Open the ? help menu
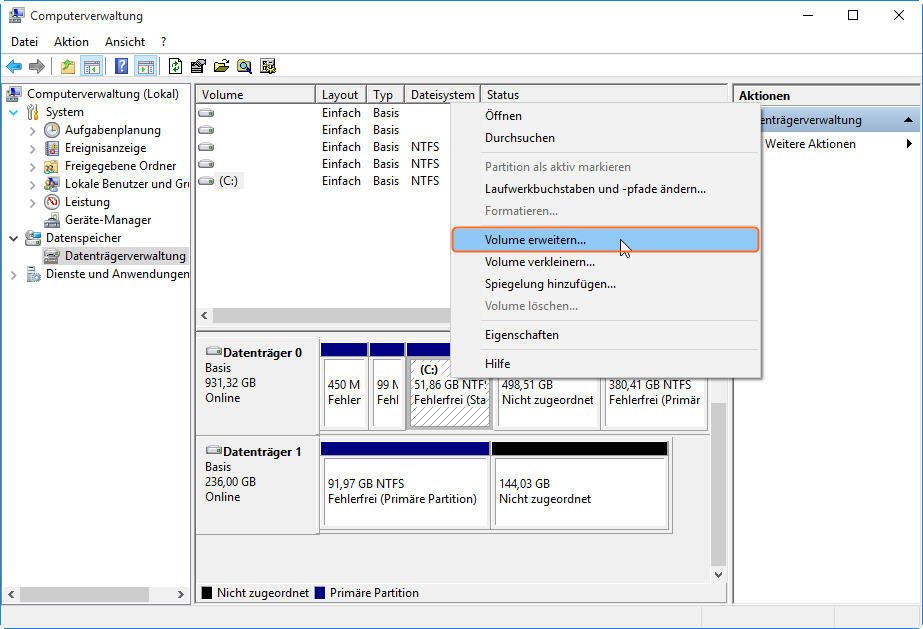The height and width of the screenshot is (629, 923). click(163, 42)
